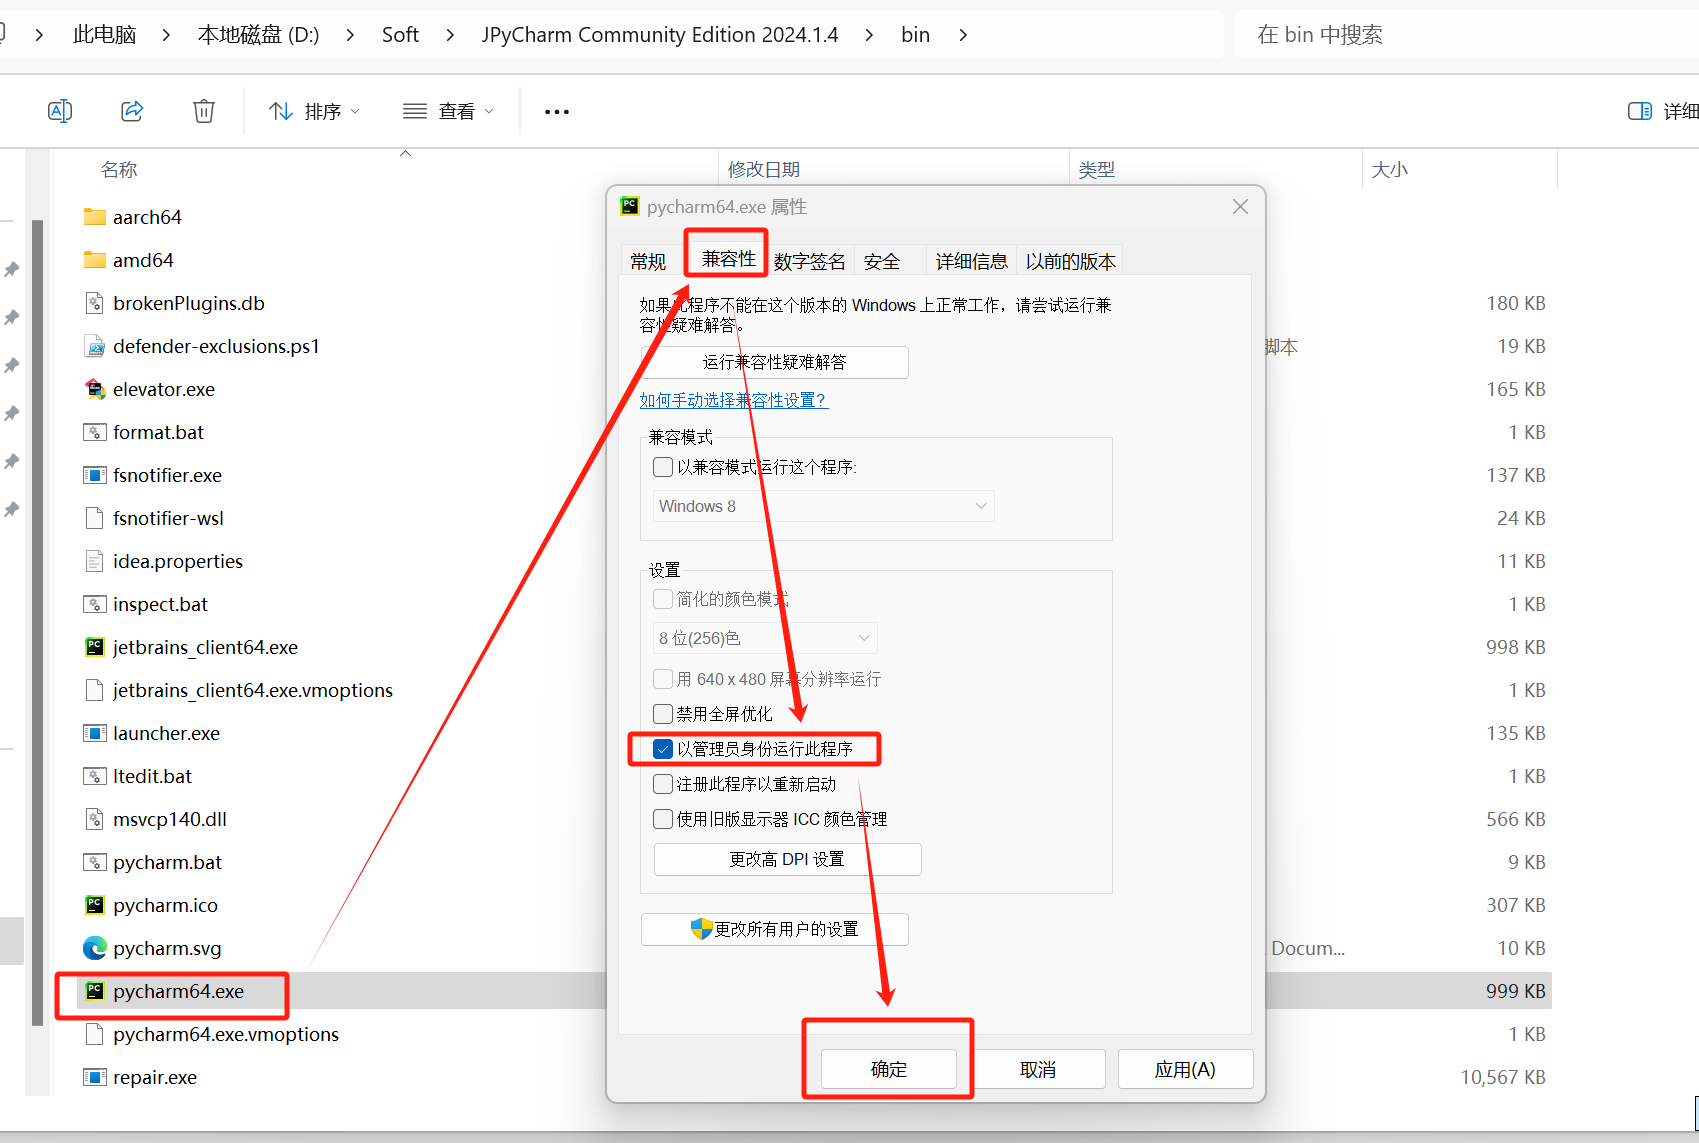The image size is (1699, 1143).
Task: Uncheck run as administrator checkbox
Action: 663,749
